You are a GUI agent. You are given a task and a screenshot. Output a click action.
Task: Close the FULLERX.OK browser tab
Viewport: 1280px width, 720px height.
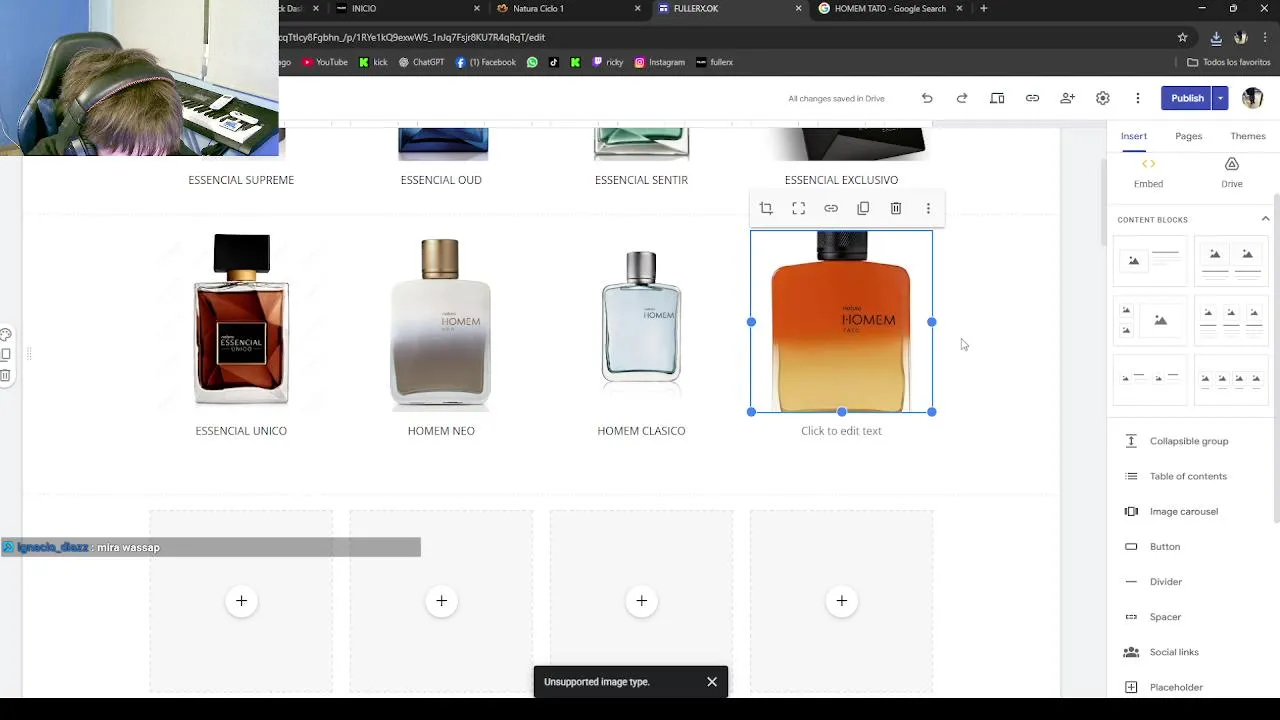tap(798, 9)
